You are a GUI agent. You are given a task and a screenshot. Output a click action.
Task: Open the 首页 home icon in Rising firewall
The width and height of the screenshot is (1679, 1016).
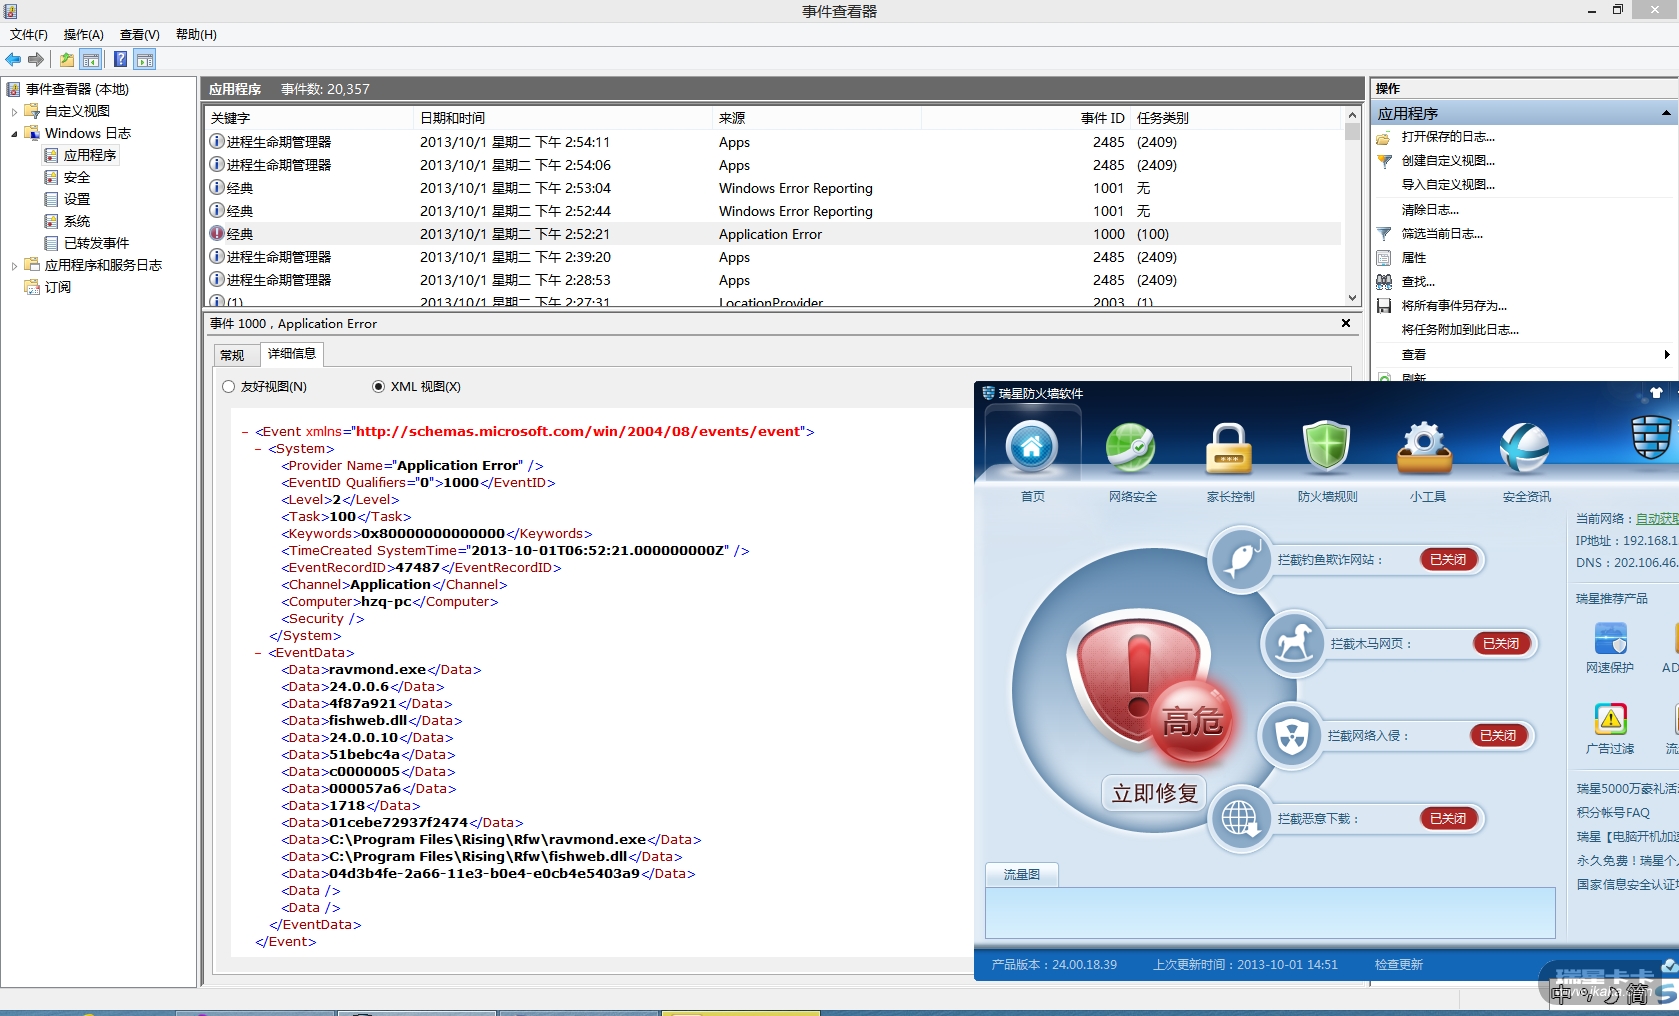click(1032, 448)
